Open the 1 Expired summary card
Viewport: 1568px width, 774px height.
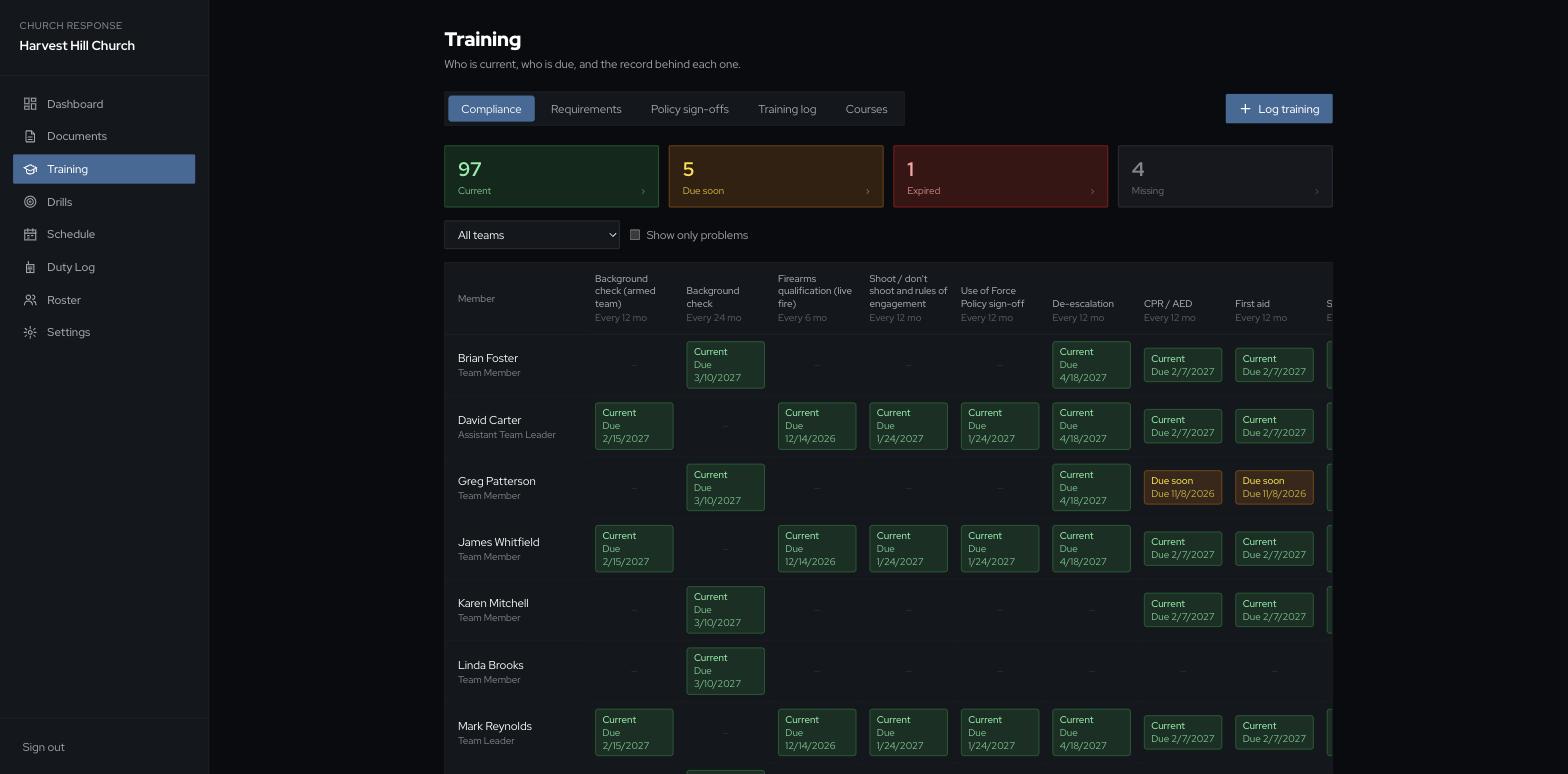pyautogui.click(x=1000, y=176)
